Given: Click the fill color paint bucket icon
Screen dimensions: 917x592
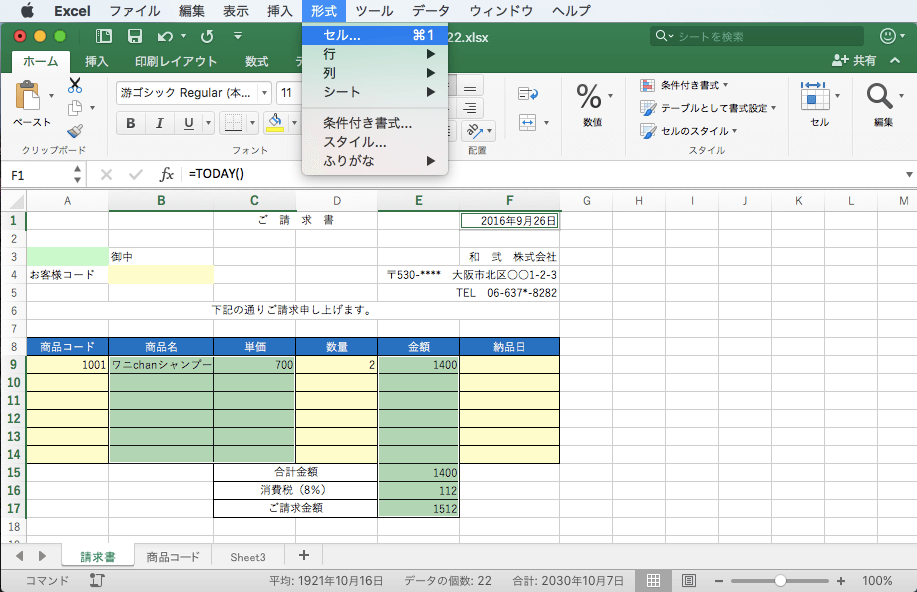Looking at the screenshot, I should [x=274, y=123].
